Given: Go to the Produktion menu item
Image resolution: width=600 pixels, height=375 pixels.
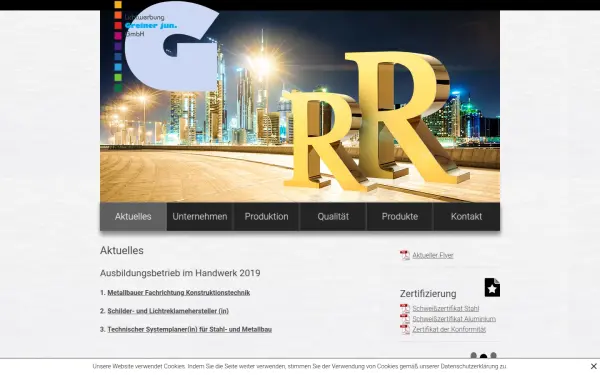Looking at the screenshot, I should point(266,217).
